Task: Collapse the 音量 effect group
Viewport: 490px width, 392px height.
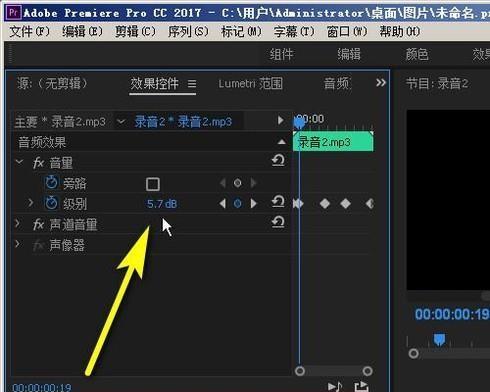Action: coord(19,162)
